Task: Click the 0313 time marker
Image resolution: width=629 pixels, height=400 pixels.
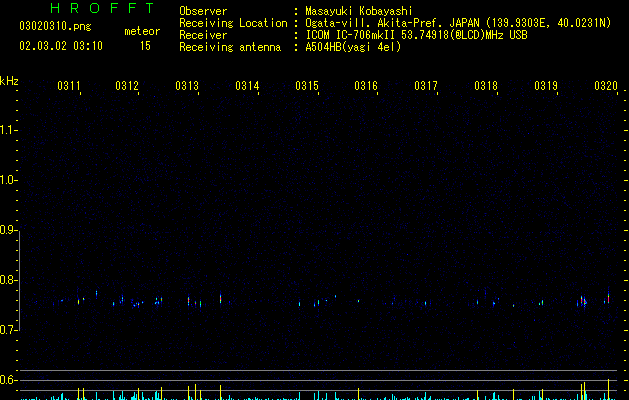Action: 187,86
